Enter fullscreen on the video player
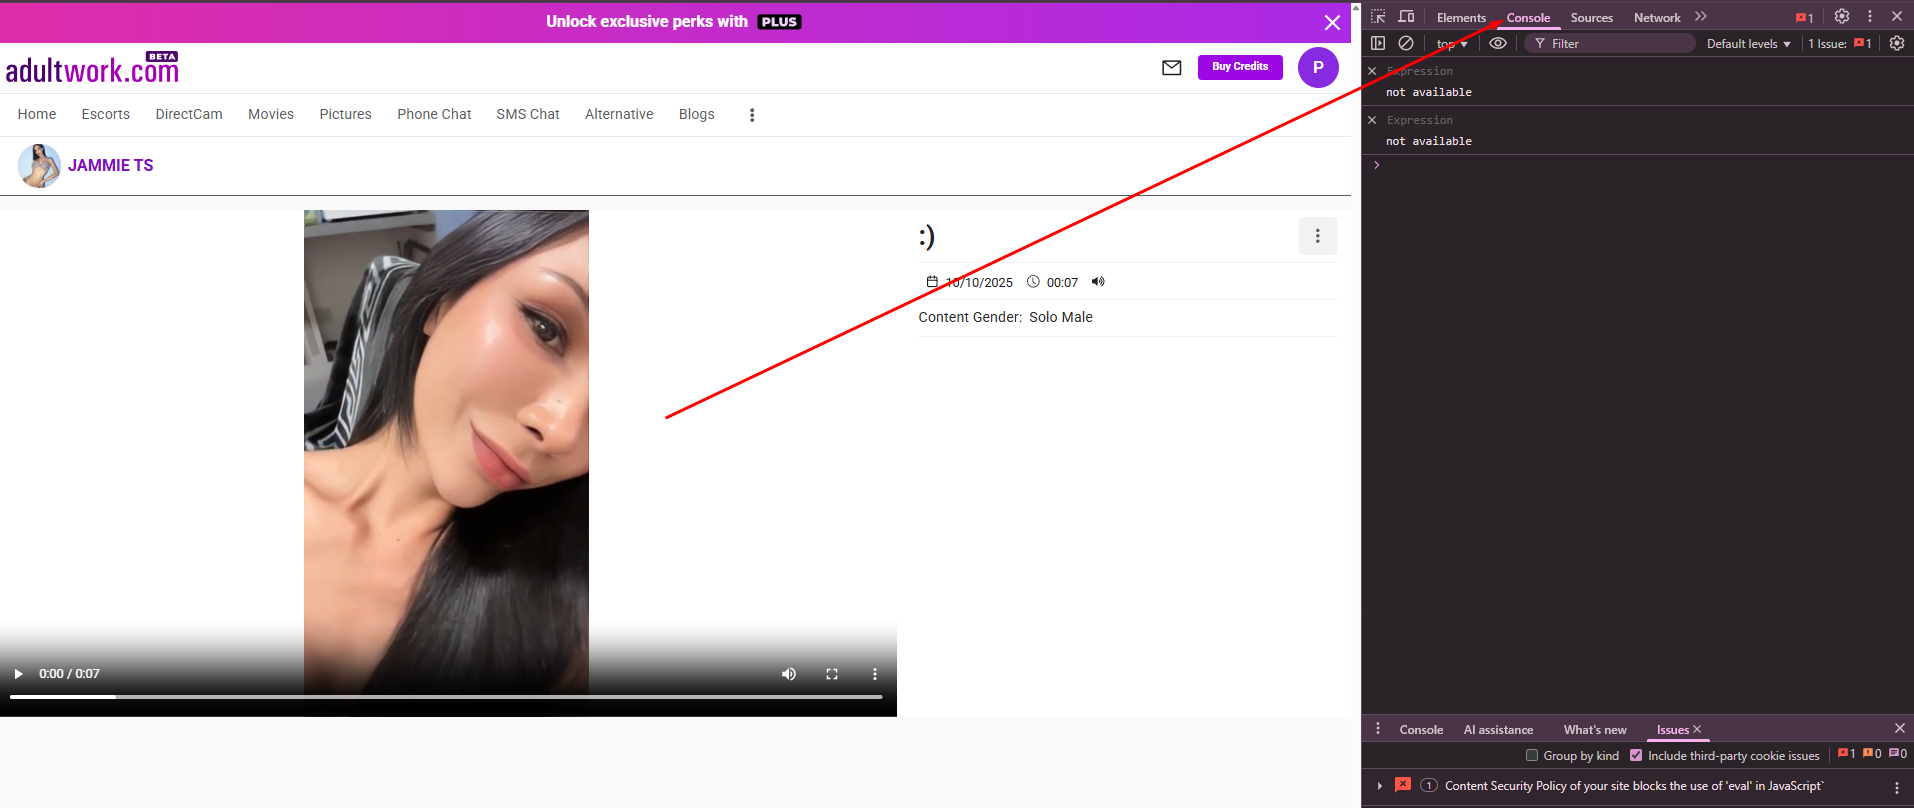The image size is (1914, 808). [831, 674]
